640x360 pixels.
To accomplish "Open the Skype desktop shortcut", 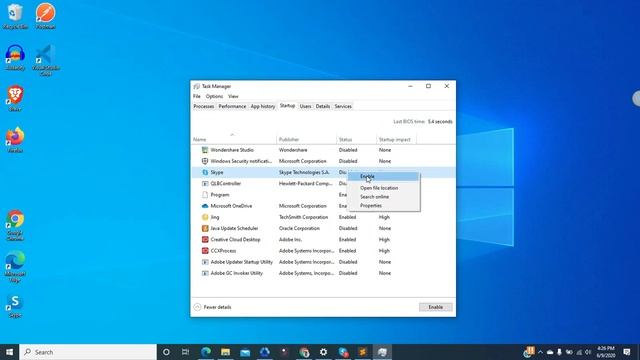I will click(x=15, y=307).
